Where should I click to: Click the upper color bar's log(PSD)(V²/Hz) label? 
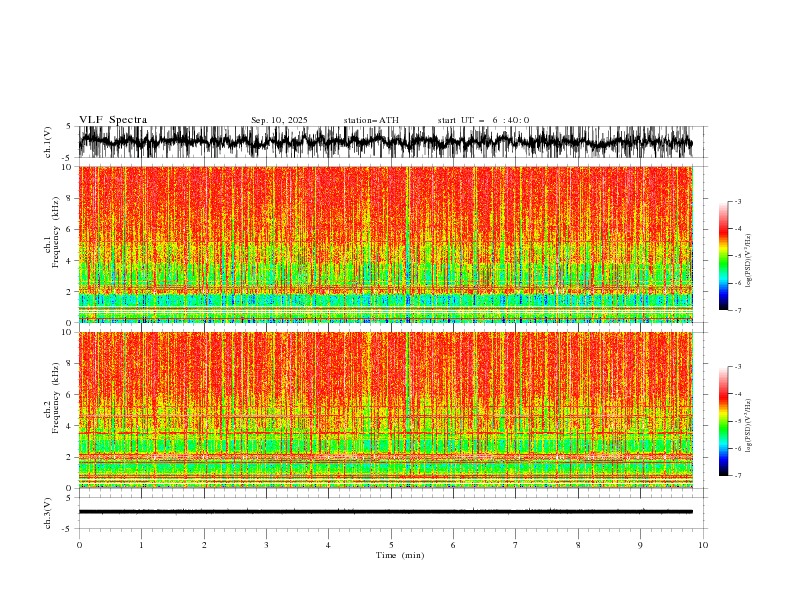(x=749, y=261)
